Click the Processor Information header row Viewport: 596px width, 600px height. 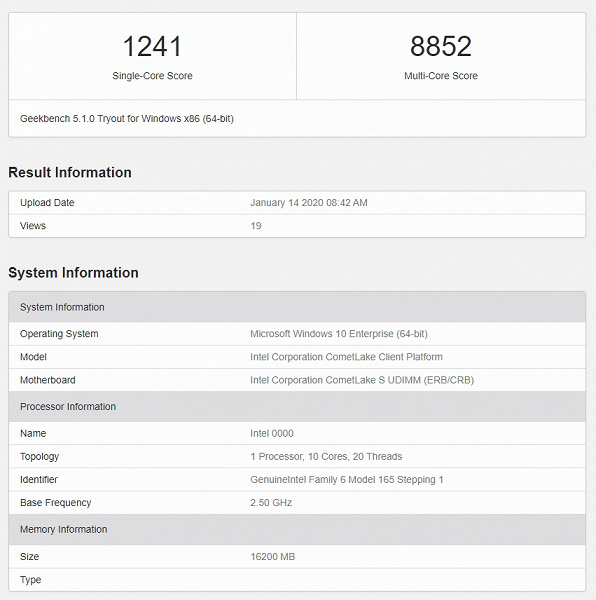[297, 406]
